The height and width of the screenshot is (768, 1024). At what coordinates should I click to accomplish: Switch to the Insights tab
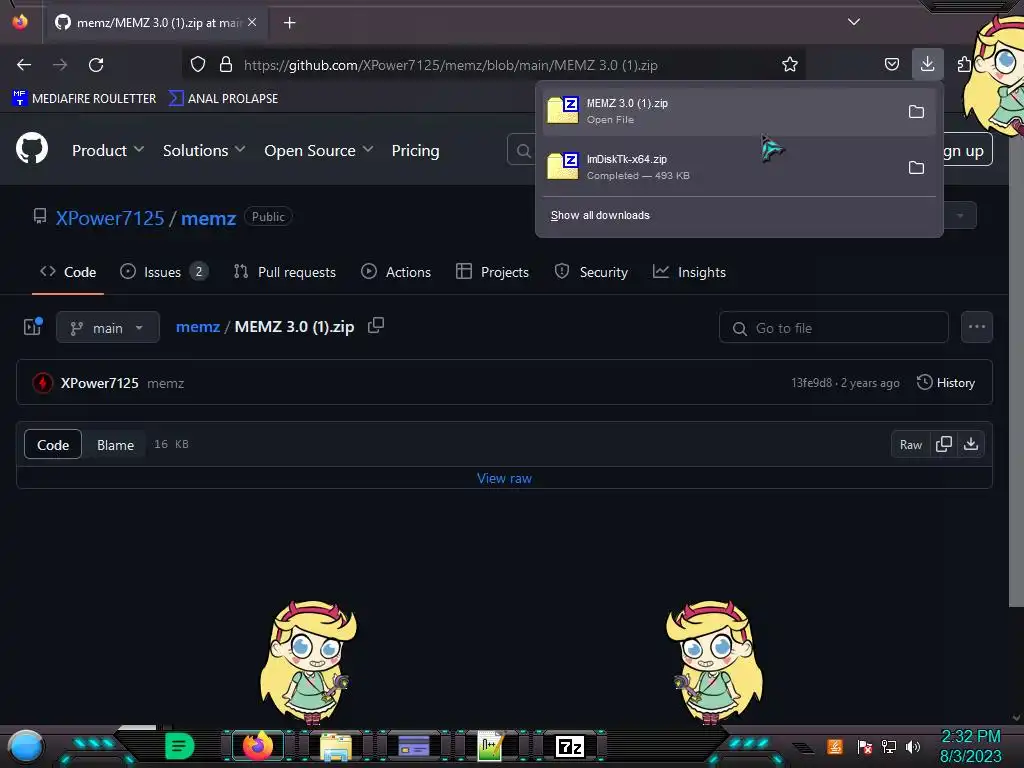point(689,272)
